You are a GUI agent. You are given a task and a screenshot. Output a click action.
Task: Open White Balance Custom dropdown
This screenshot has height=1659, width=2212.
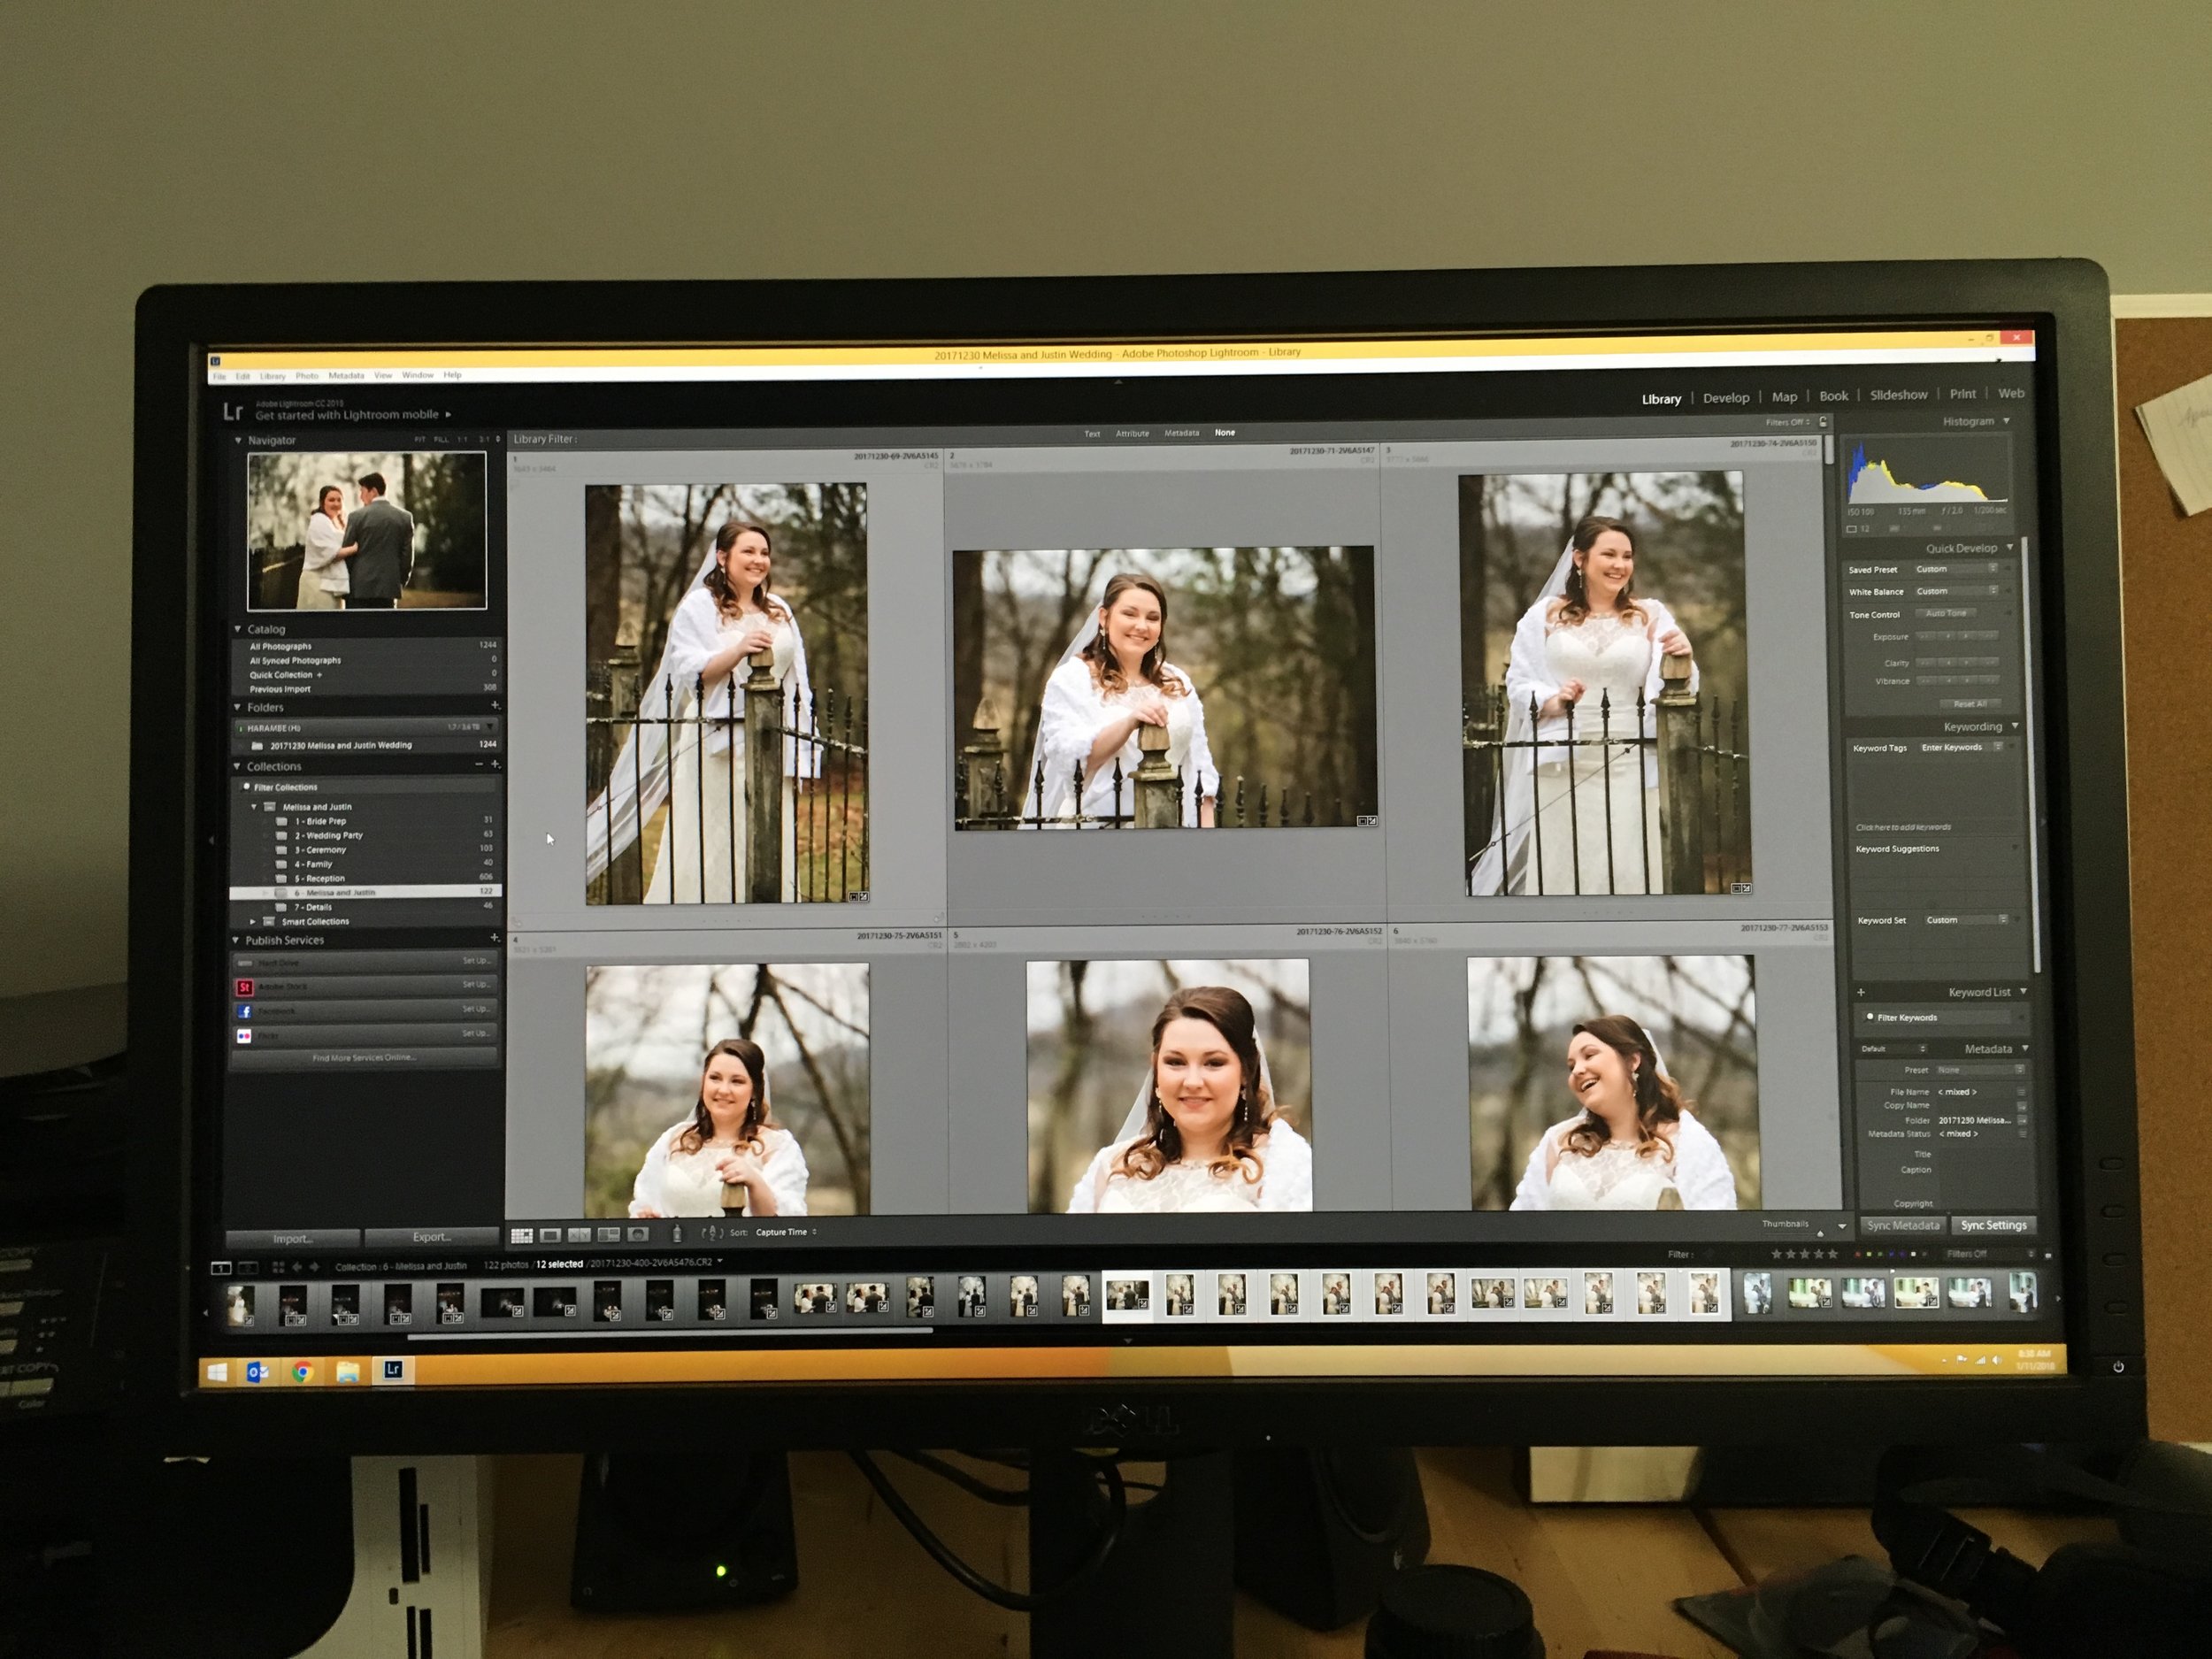click(x=1956, y=591)
